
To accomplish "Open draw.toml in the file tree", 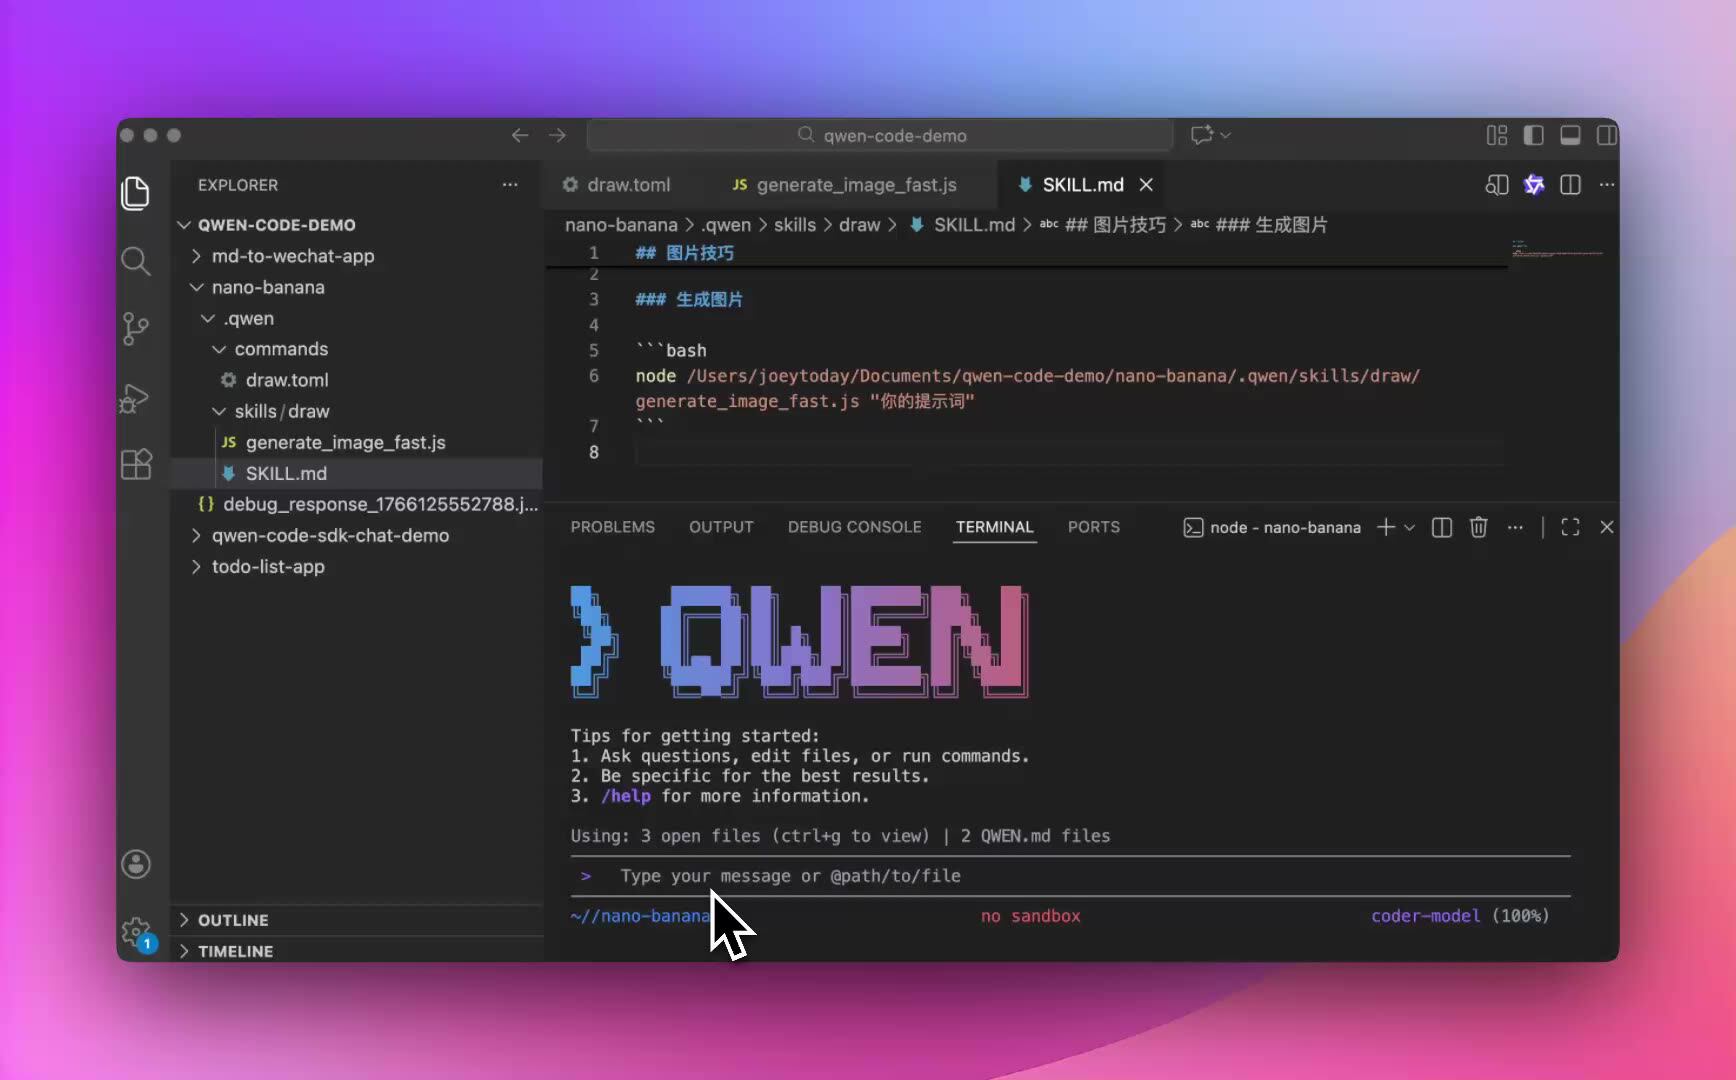I will coord(357,380).
